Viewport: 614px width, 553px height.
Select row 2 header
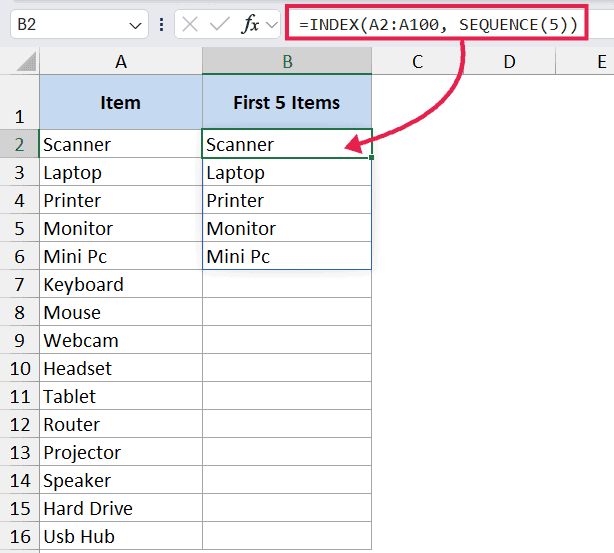click(x=20, y=144)
